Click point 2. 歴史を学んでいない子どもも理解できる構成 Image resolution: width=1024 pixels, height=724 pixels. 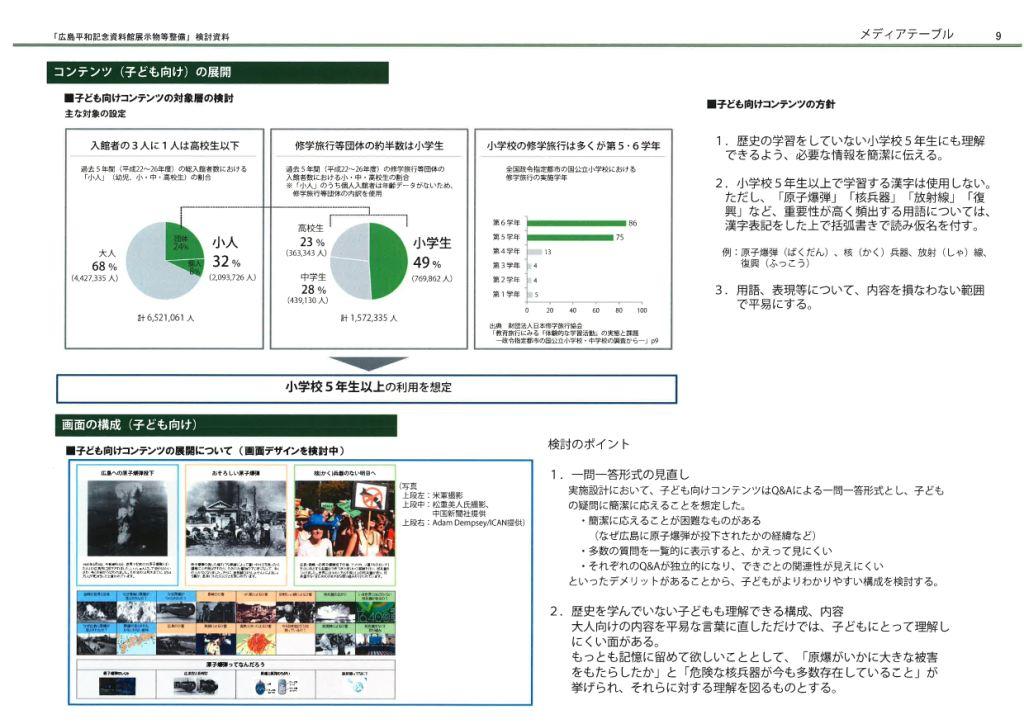(697, 612)
